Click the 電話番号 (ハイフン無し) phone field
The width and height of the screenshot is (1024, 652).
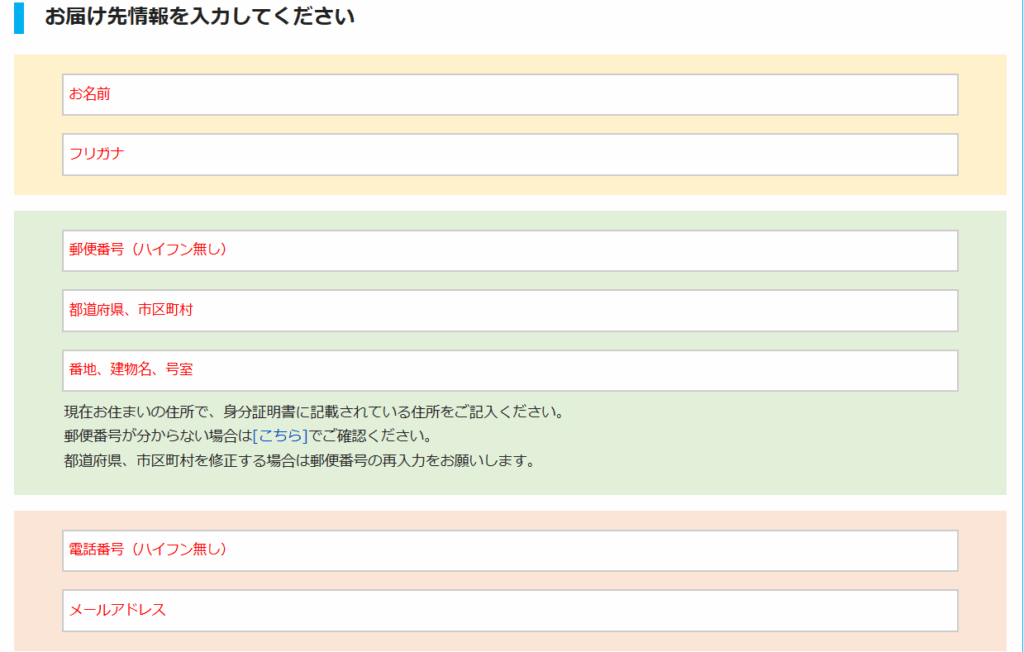[510, 551]
